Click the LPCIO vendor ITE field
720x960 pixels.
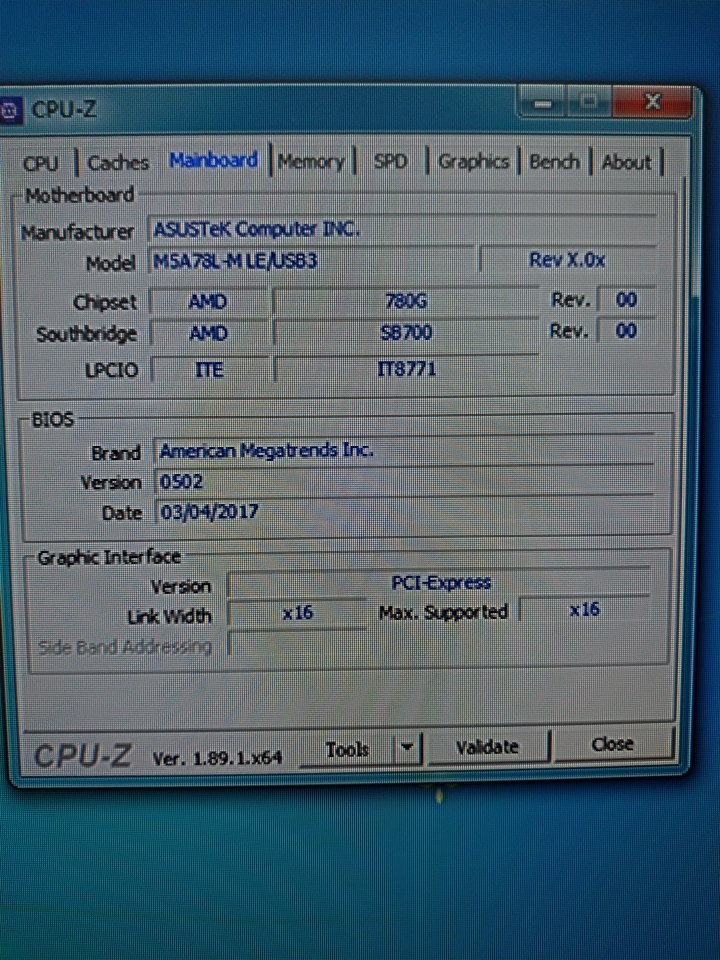click(x=209, y=370)
